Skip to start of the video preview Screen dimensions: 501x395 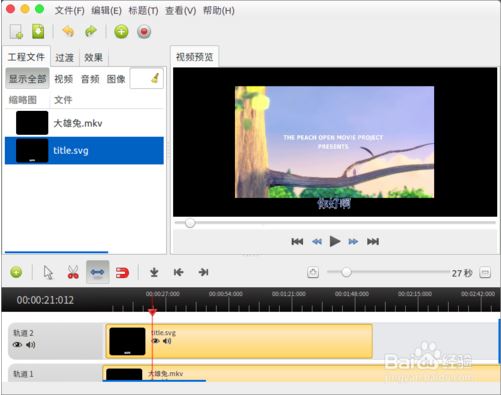[297, 241]
